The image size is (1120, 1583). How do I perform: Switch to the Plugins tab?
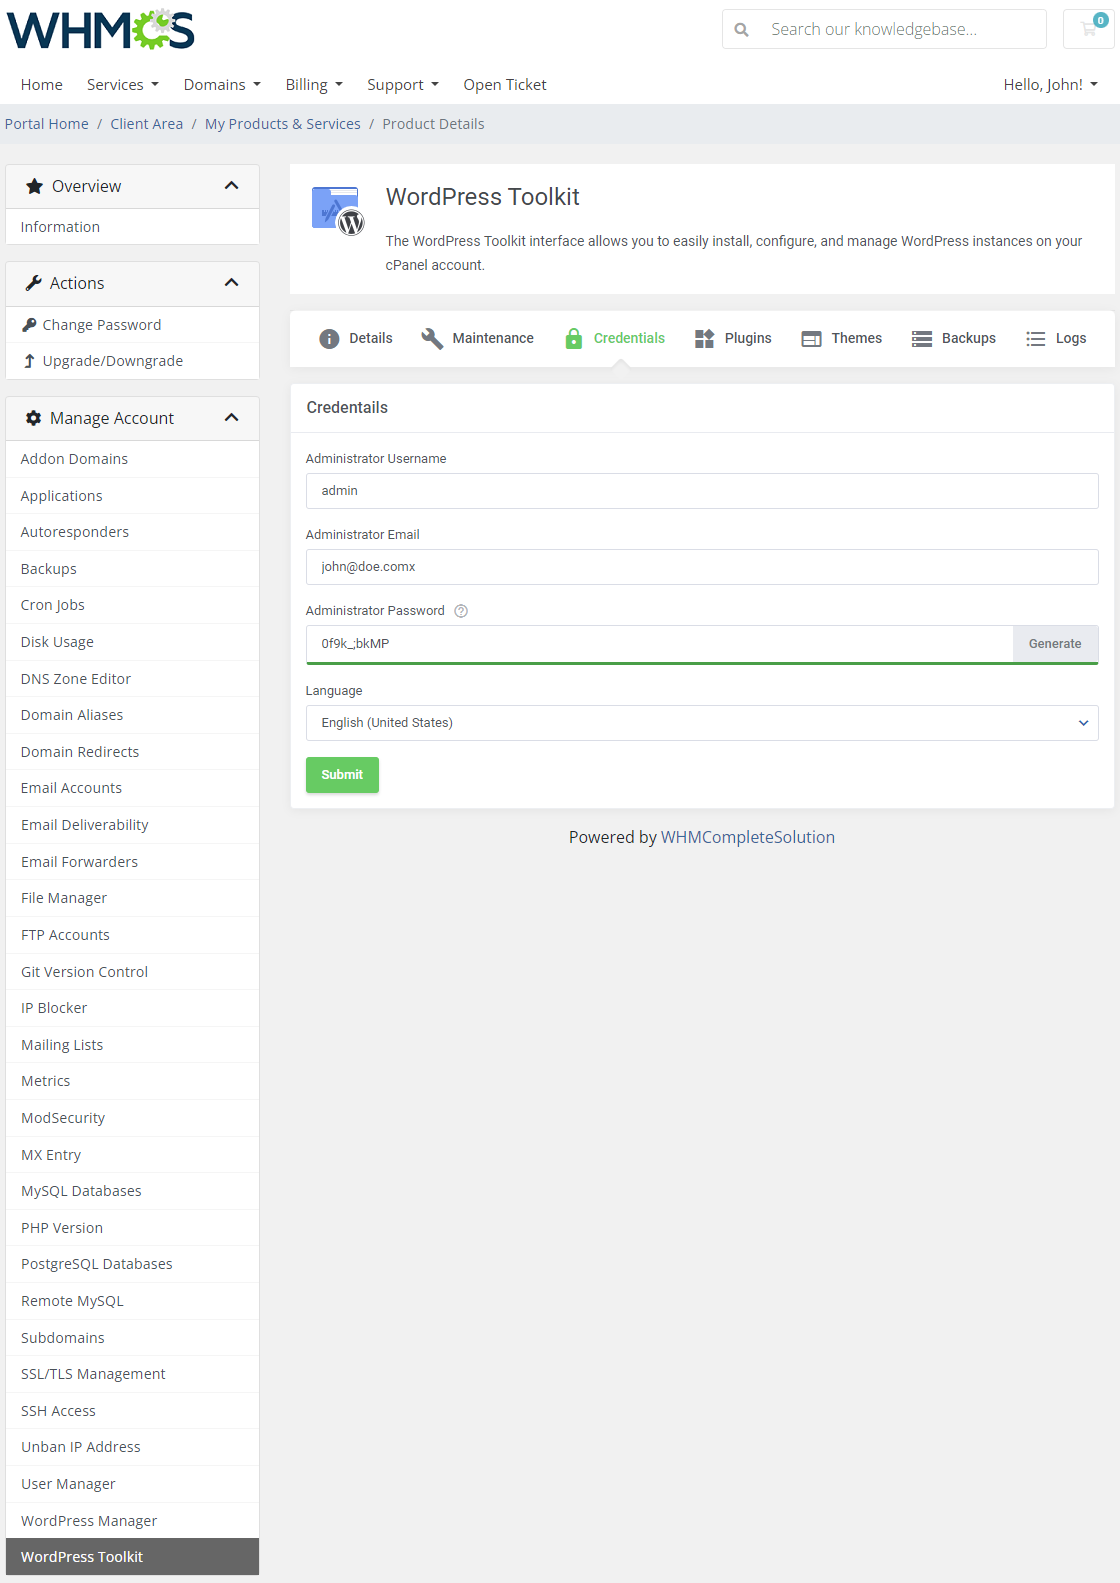click(x=733, y=339)
